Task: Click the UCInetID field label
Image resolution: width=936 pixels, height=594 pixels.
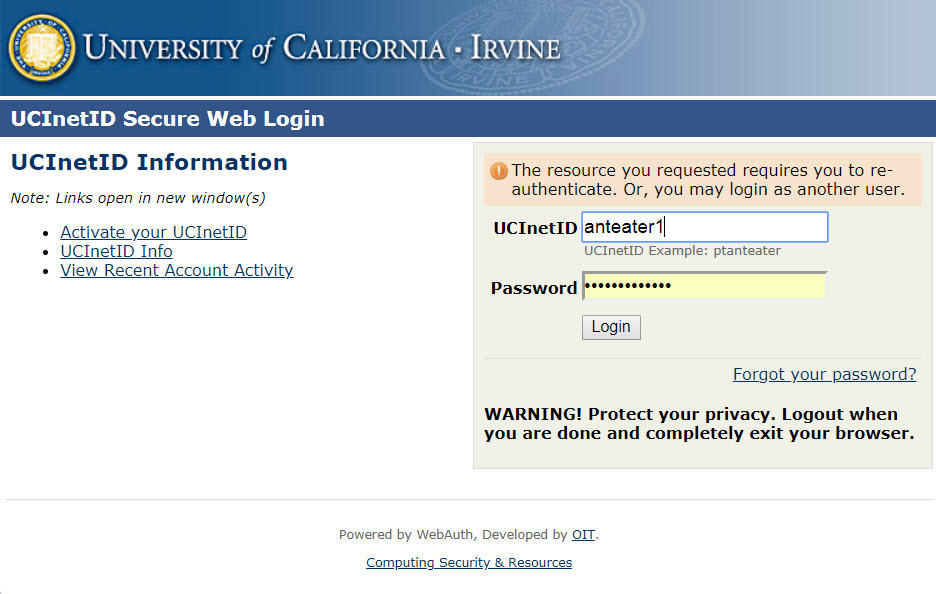Action: coord(535,228)
